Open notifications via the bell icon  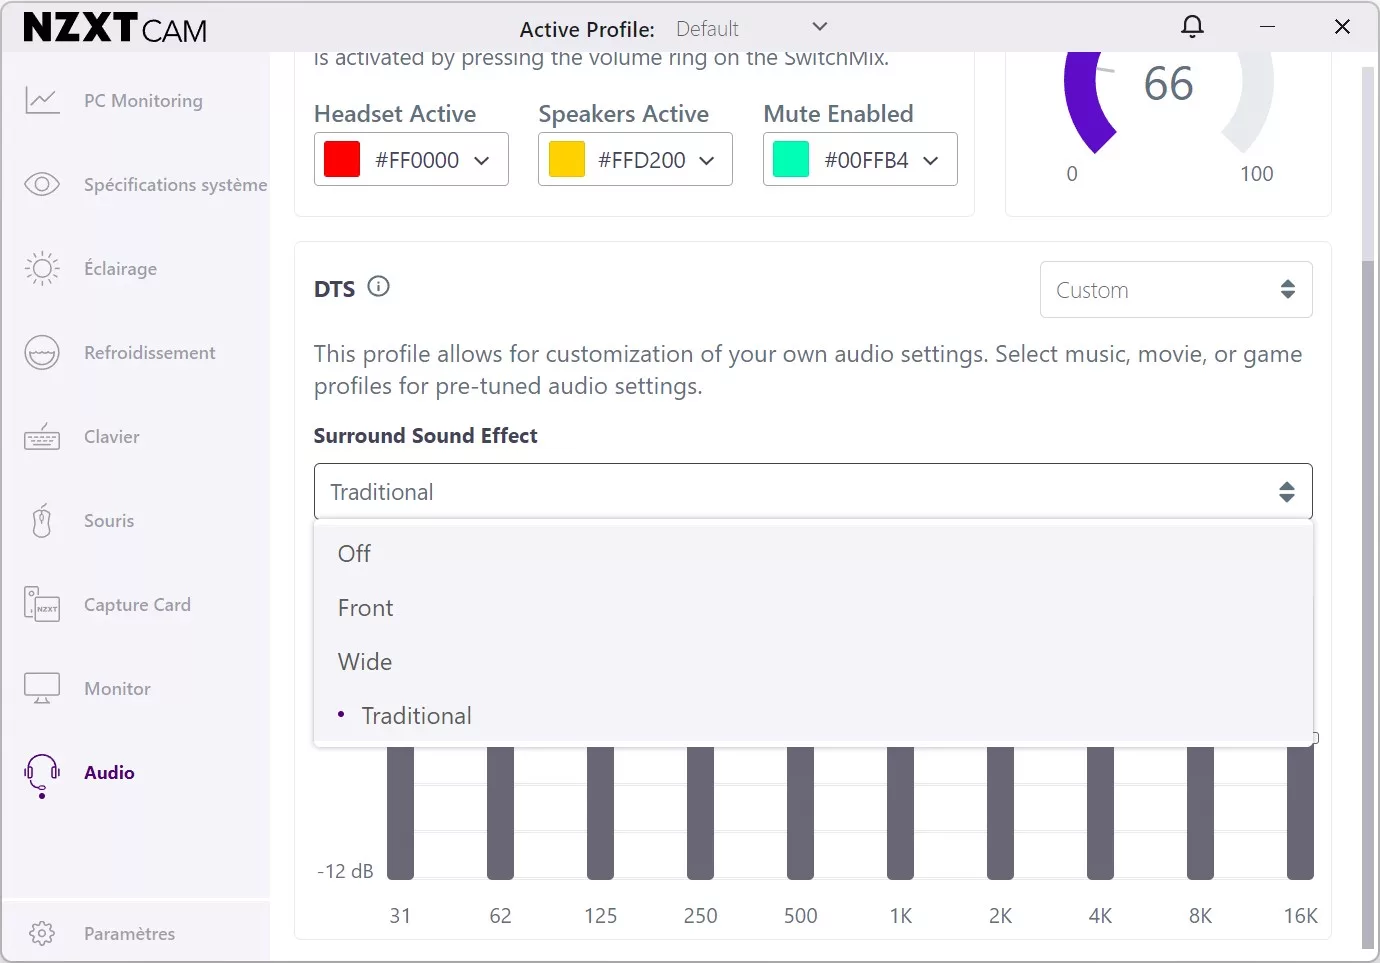click(1192, 26)
